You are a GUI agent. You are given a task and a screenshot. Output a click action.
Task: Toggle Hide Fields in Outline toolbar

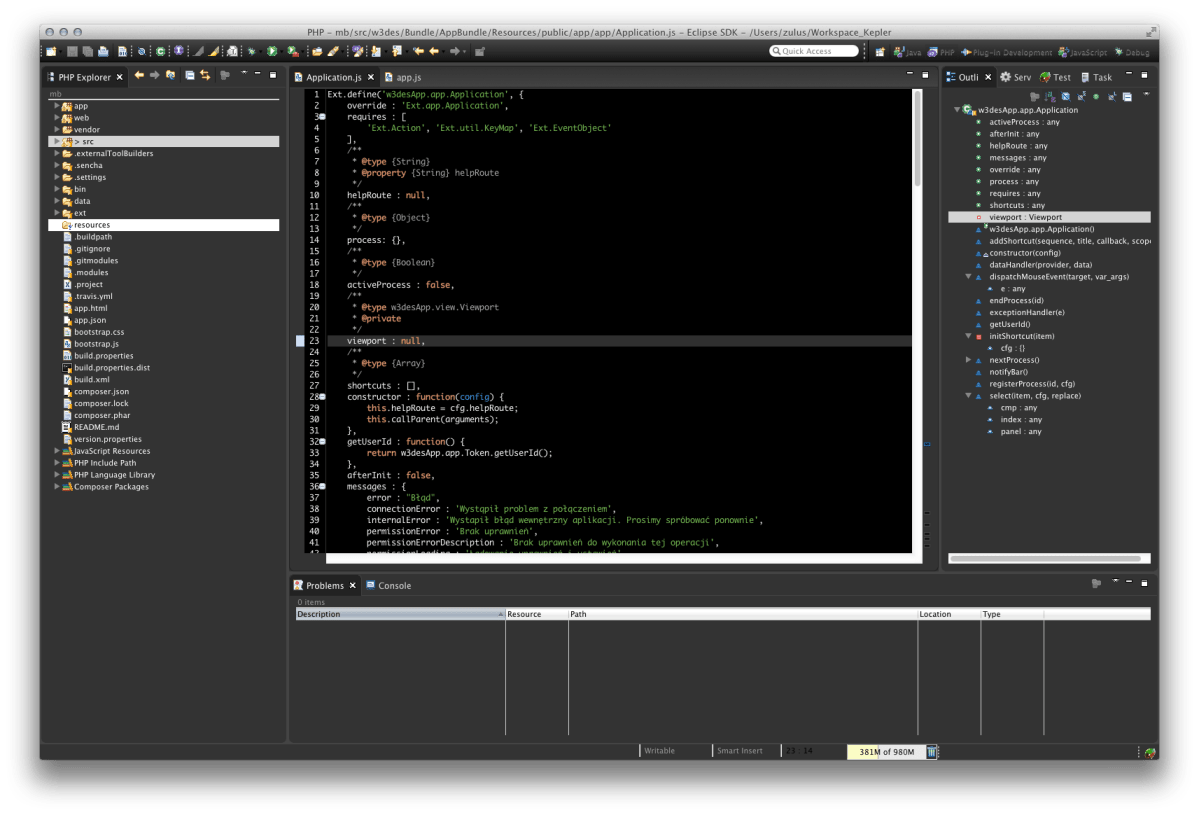(x=1065, y=97)
